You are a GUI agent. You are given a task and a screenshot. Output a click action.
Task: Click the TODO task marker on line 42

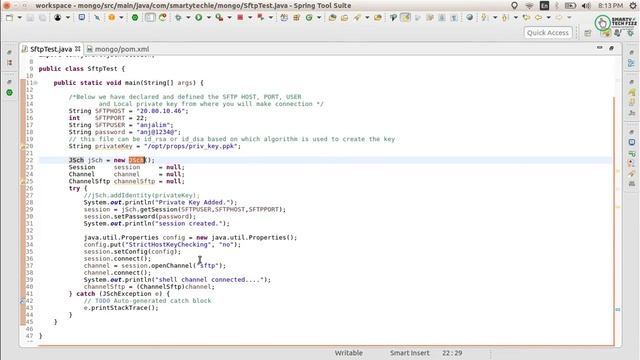coord(23,301)
